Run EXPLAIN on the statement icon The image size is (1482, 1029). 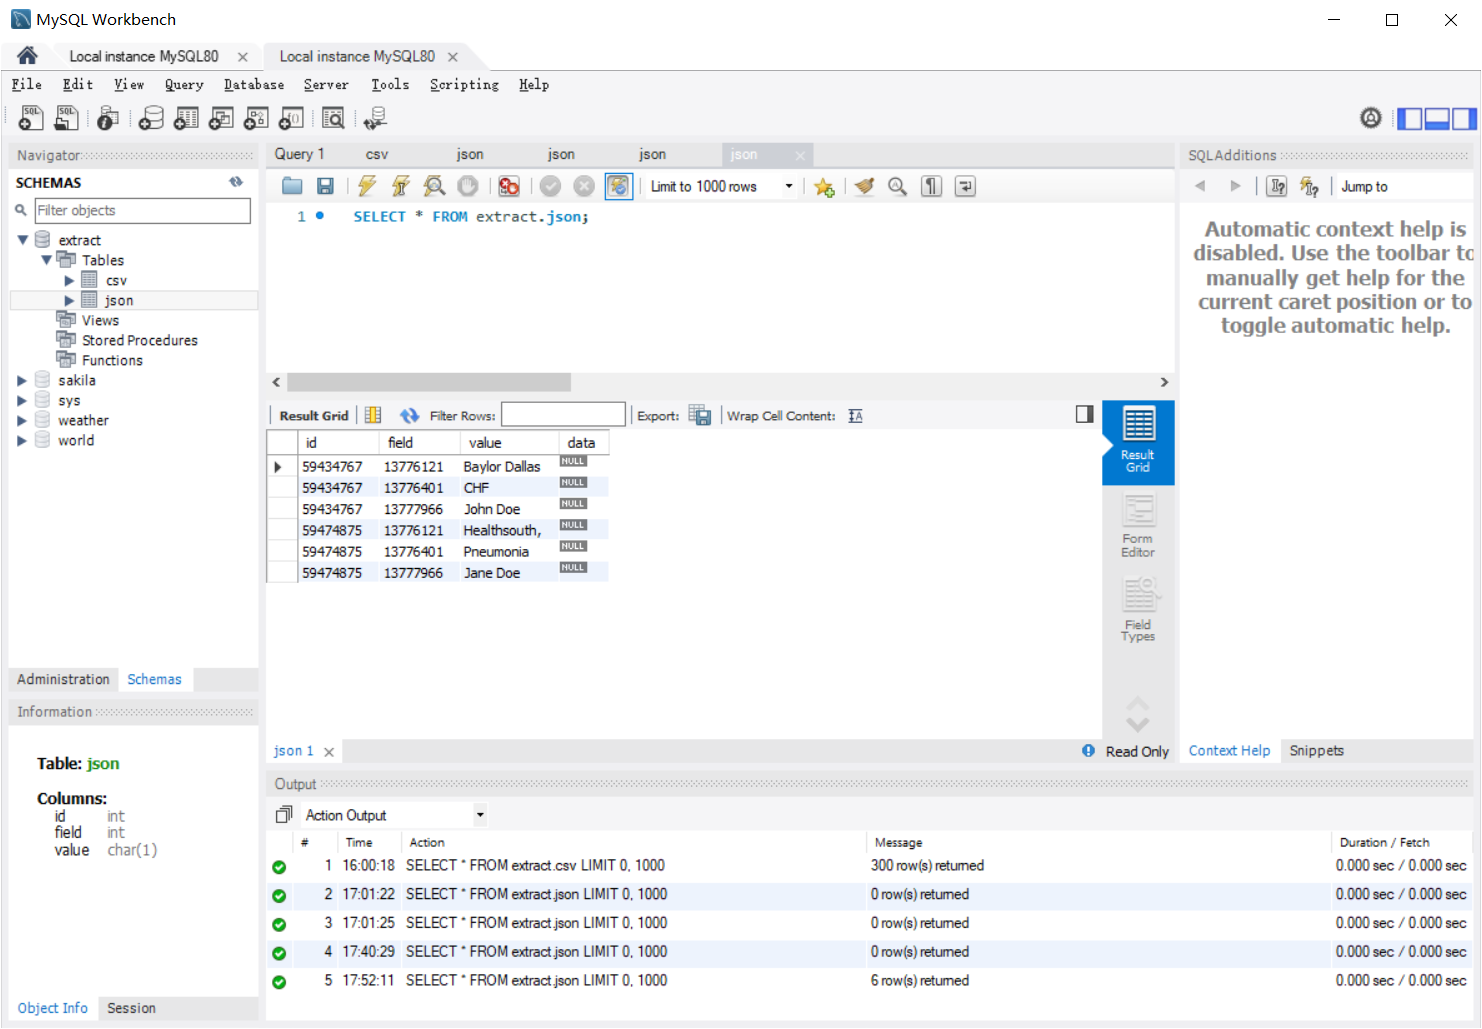(x=434, y=186)
